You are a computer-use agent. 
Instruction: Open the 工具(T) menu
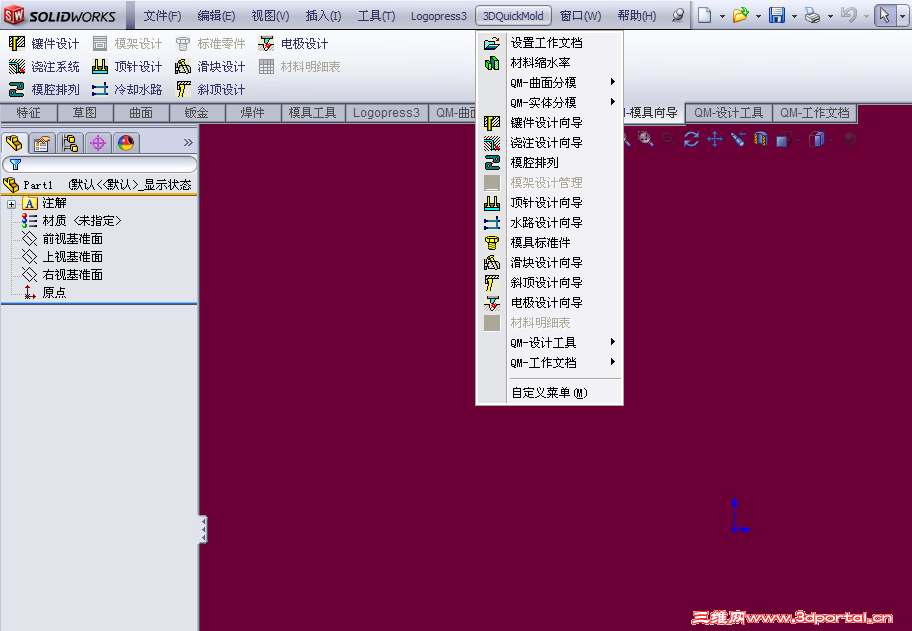click(x=376, y=16)
